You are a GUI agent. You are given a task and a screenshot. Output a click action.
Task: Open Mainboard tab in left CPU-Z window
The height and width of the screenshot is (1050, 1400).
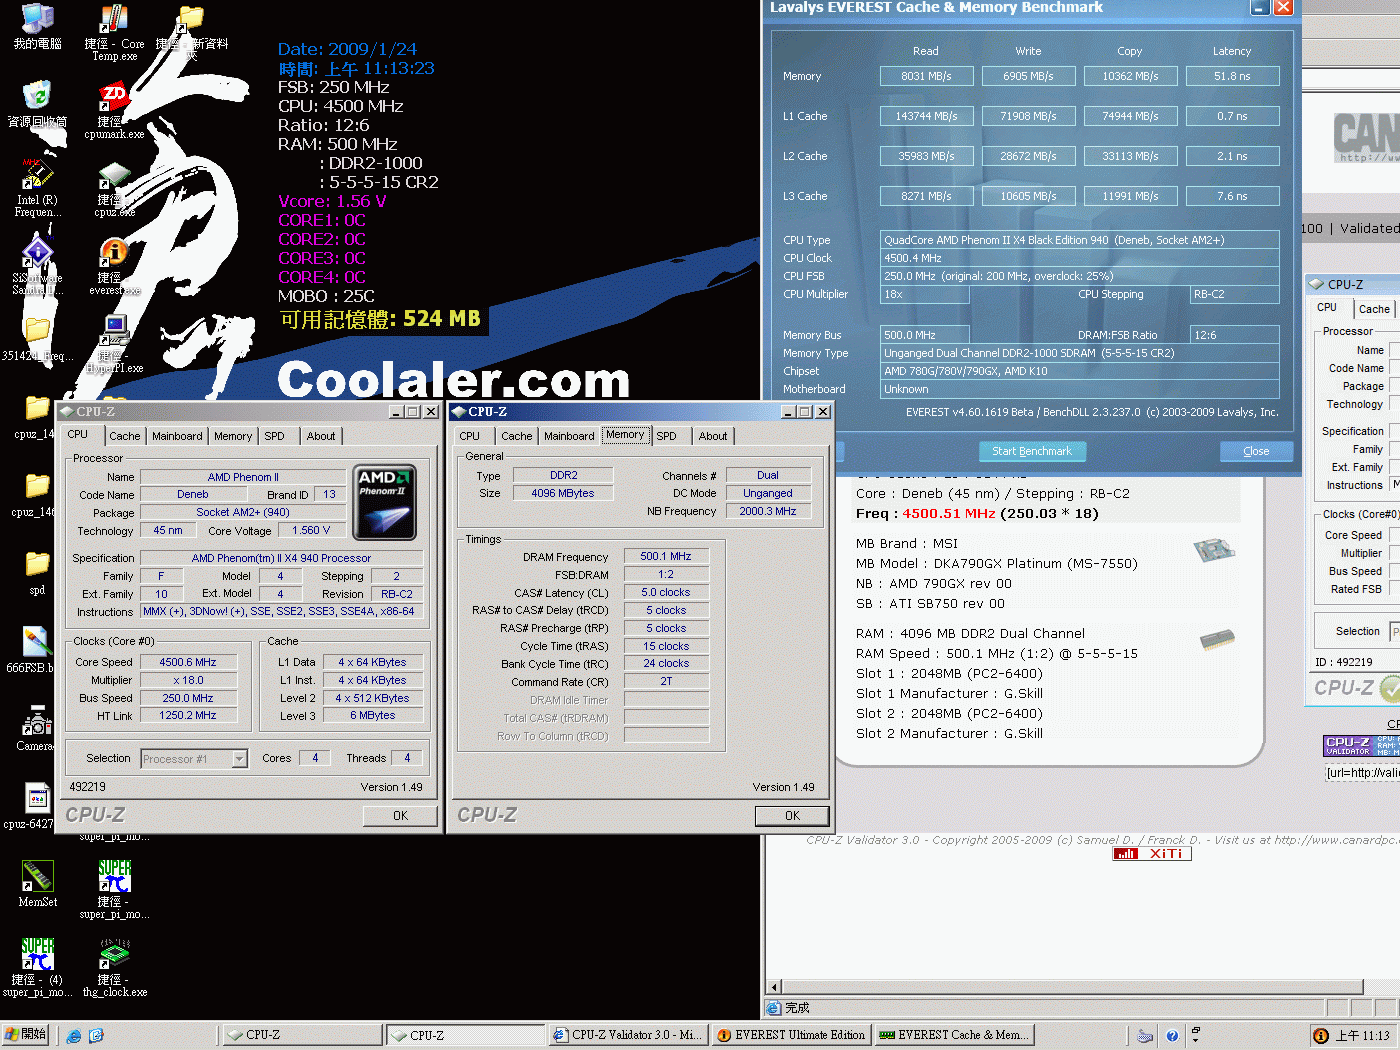tap(177, 436)
